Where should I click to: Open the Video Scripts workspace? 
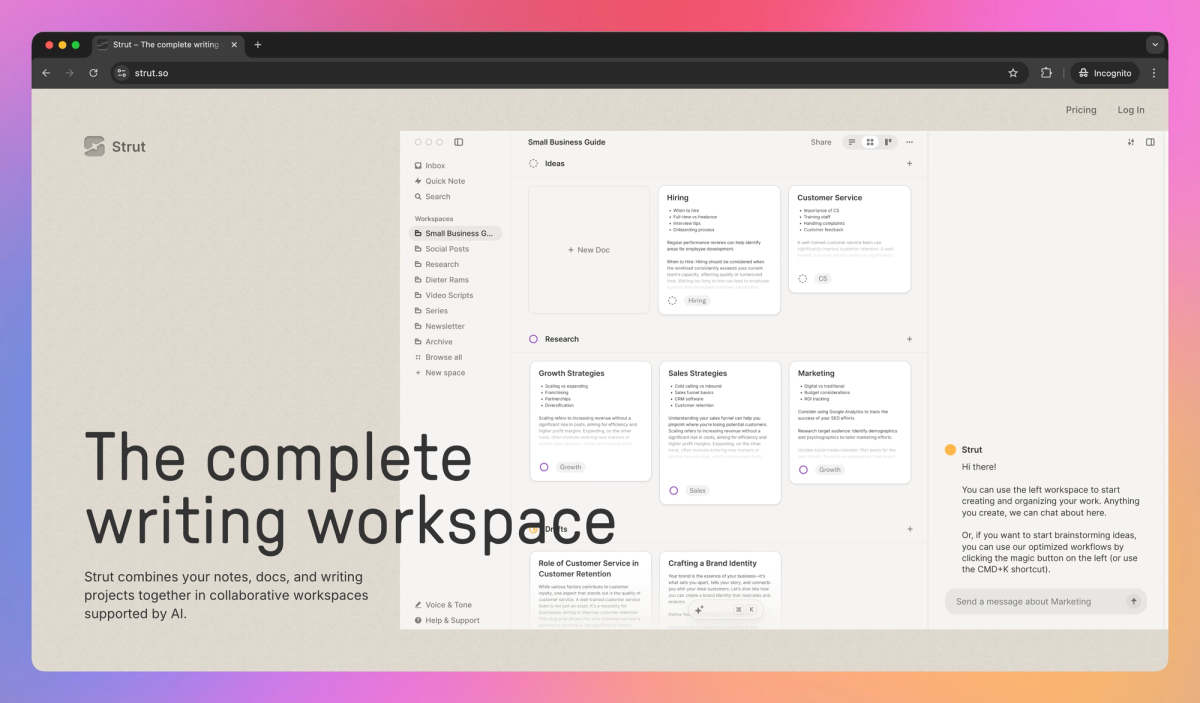tap(443, 295)
